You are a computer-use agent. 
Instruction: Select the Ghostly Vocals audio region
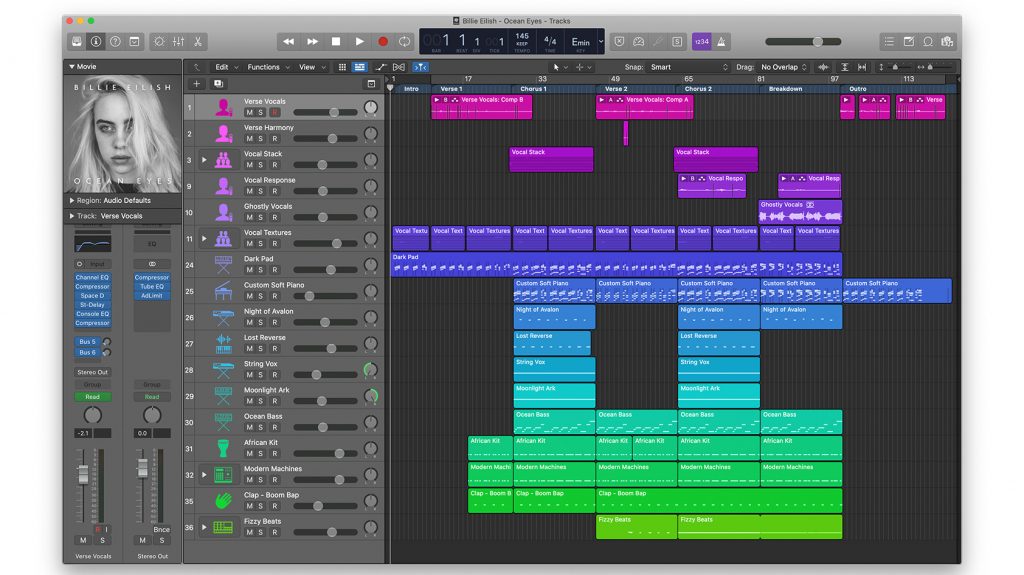[800, 212]
